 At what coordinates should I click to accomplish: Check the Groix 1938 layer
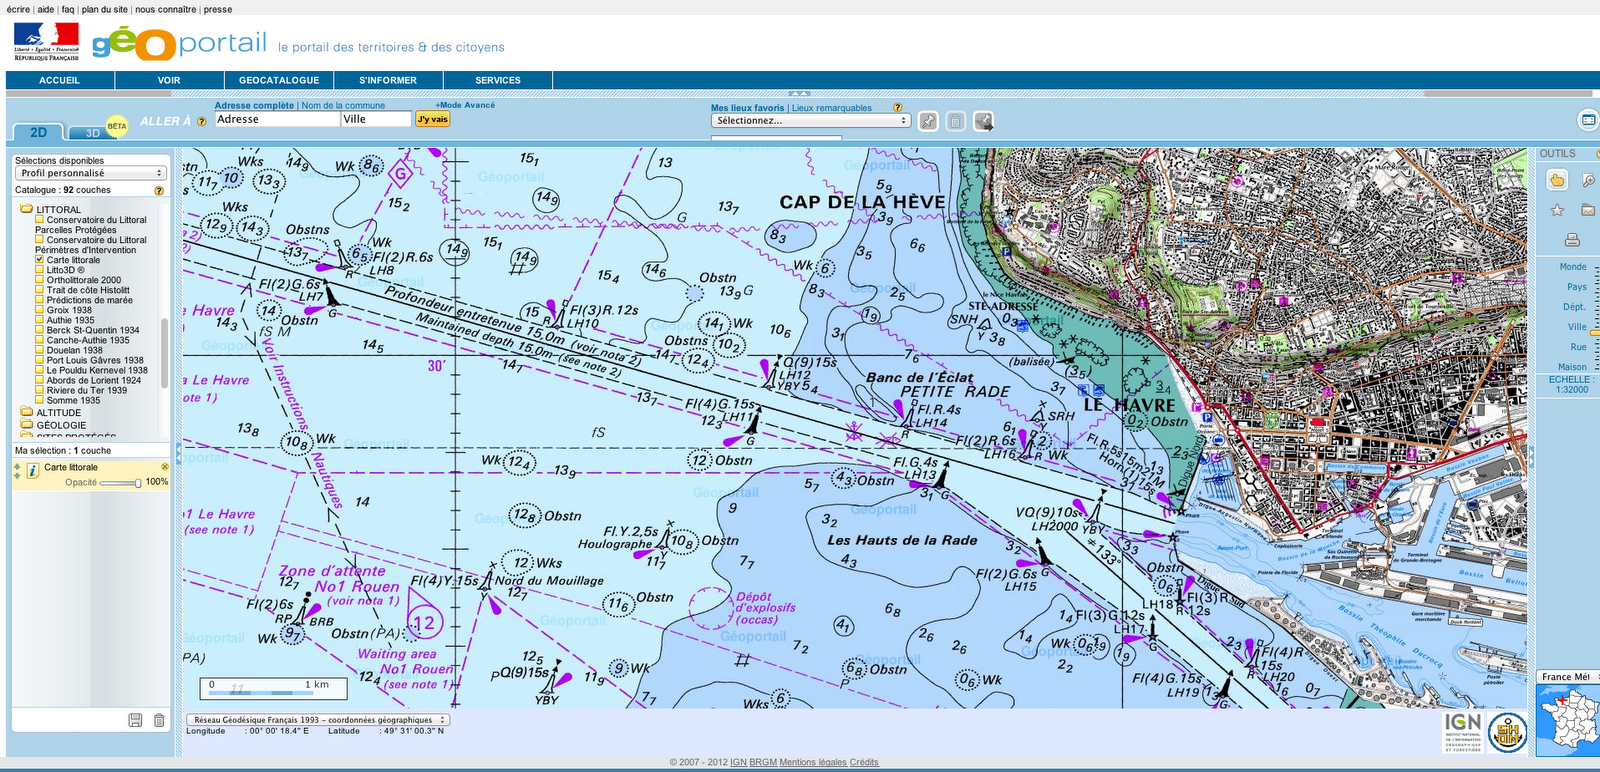coord(40,310)
